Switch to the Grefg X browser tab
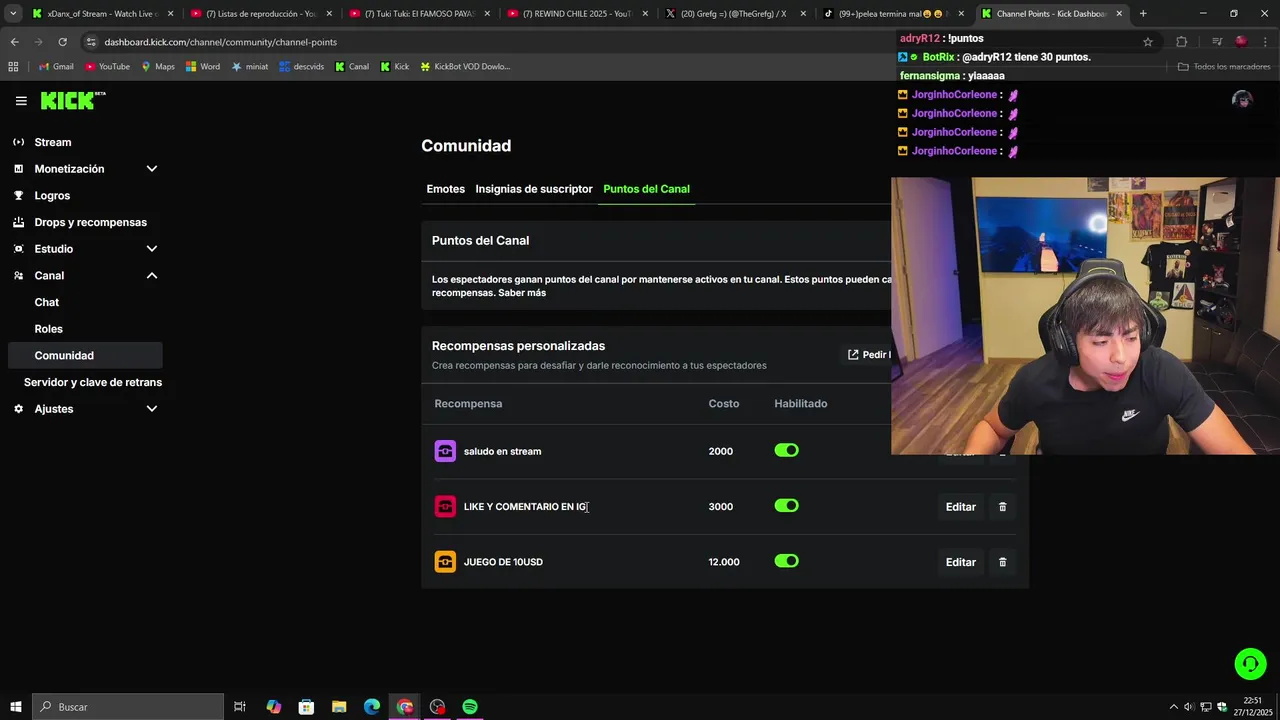Screen dimensions: 1280x720 point(735,14)
